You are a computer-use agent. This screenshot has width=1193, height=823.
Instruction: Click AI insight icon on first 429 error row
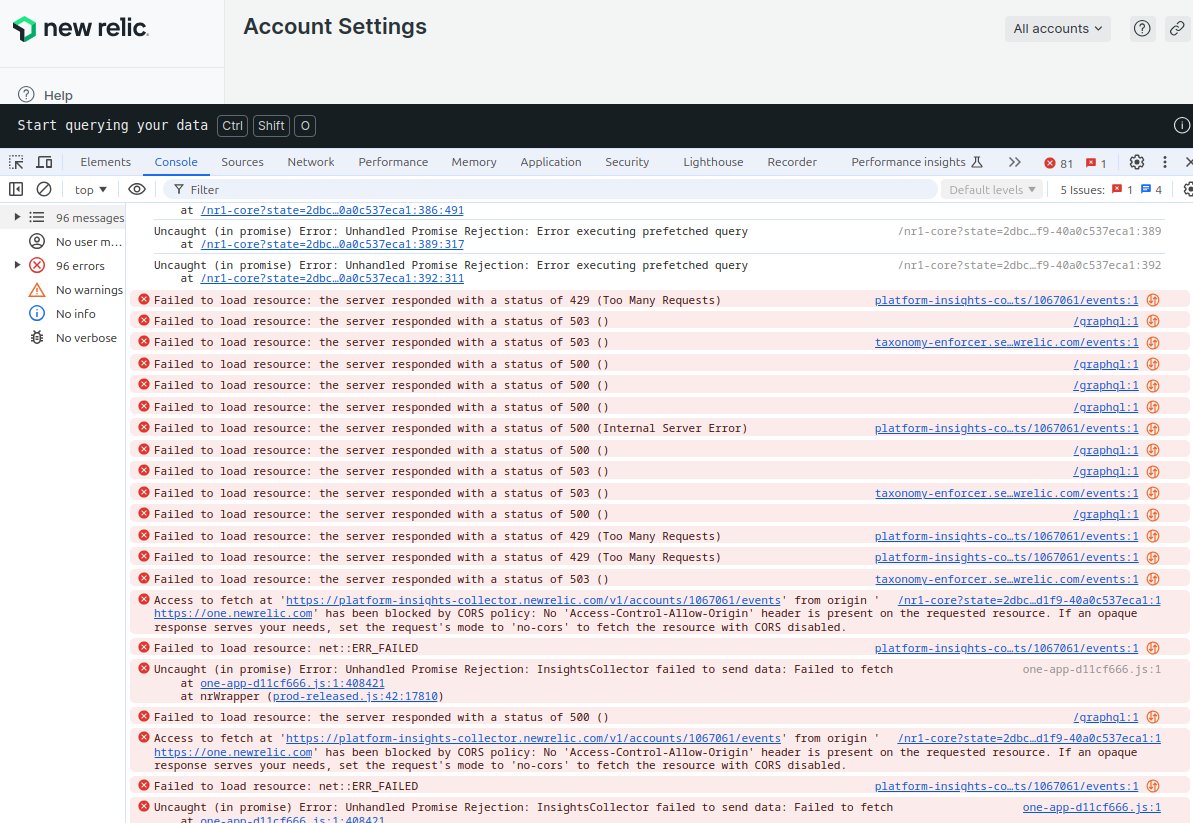[1153, 300]
